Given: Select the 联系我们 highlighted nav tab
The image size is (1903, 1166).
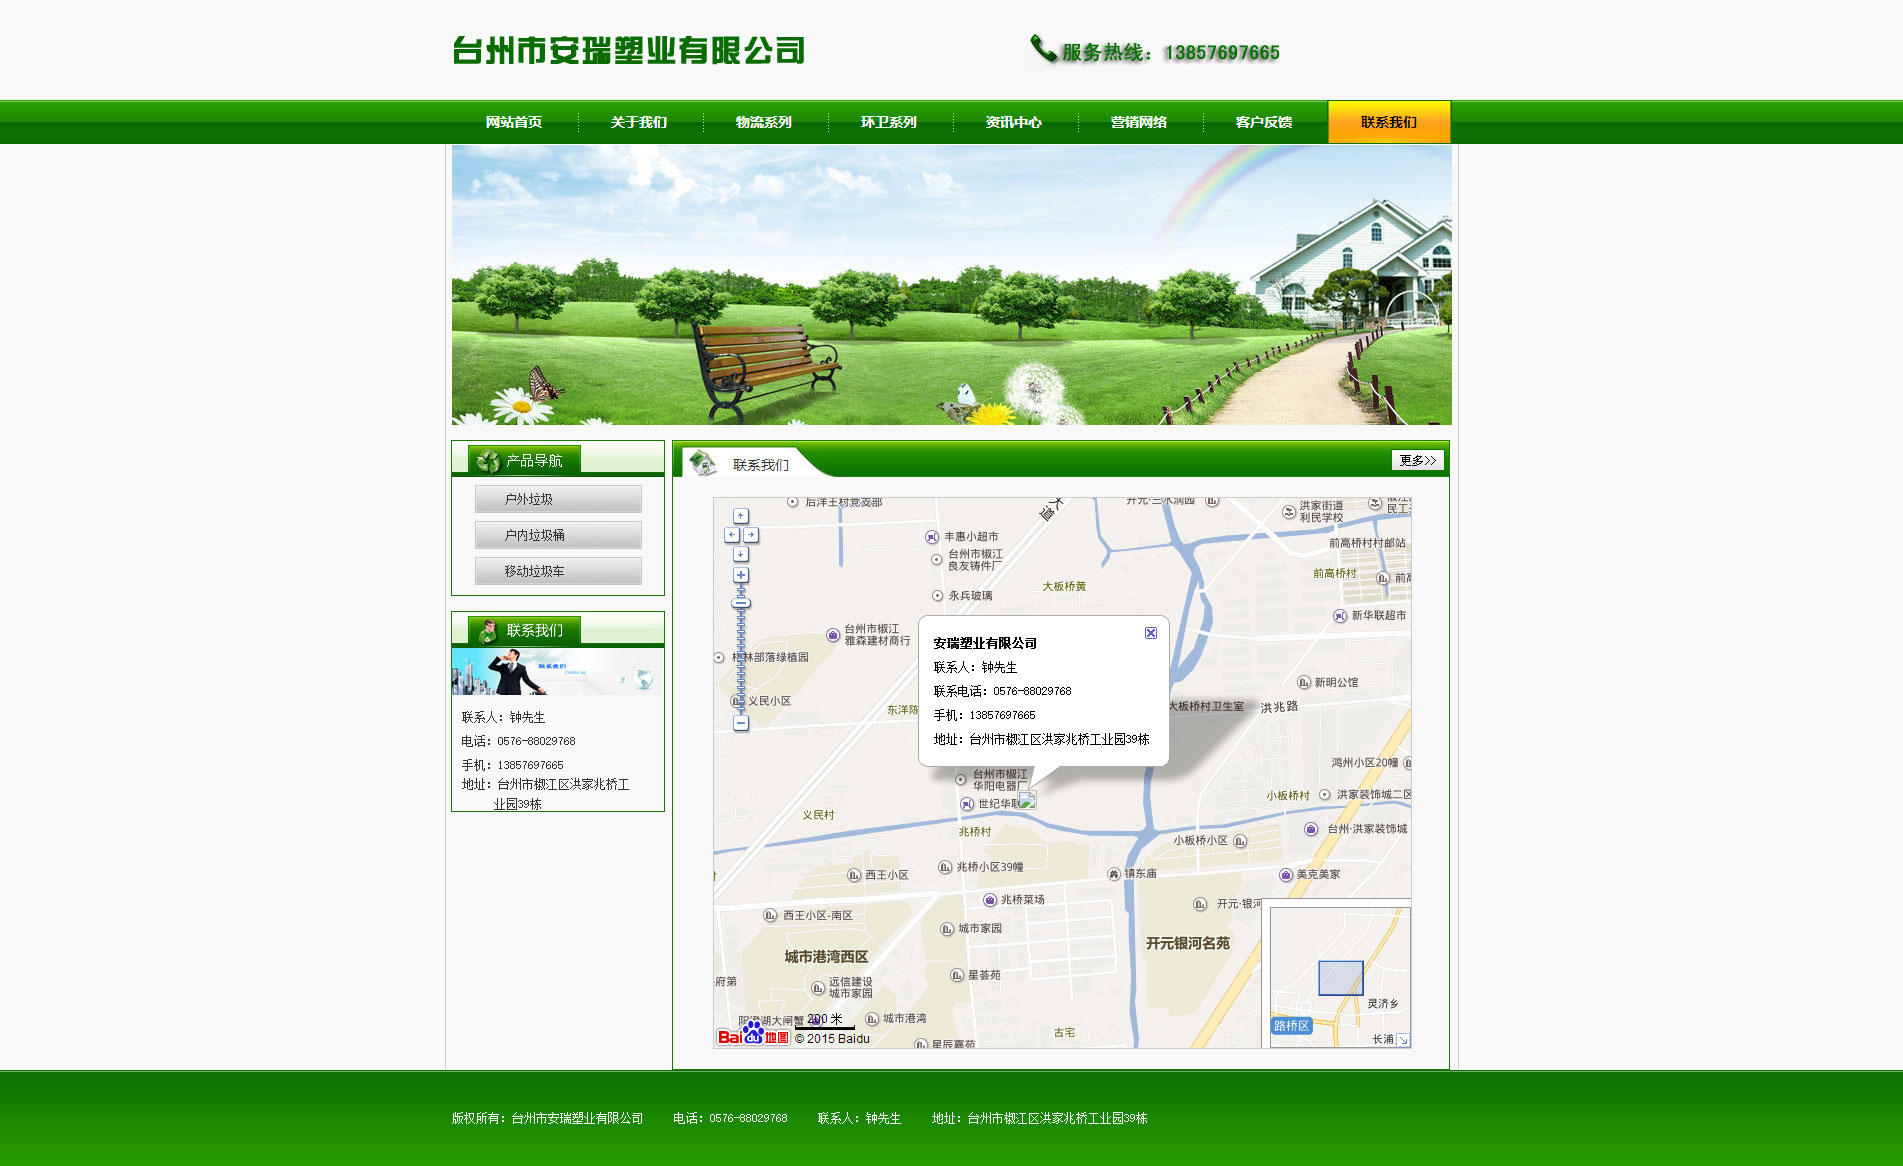Looking at the screenshot, I should [x=1388, y=122].
